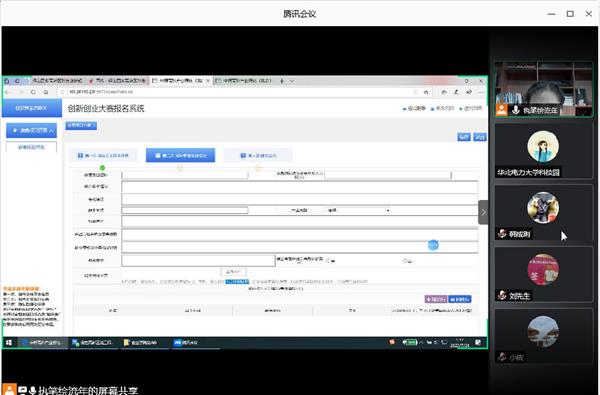The height and width of the screenshot is (395, 600).
Task: Click the browser taskbar item in shared screen
Action: coord(43,343)
